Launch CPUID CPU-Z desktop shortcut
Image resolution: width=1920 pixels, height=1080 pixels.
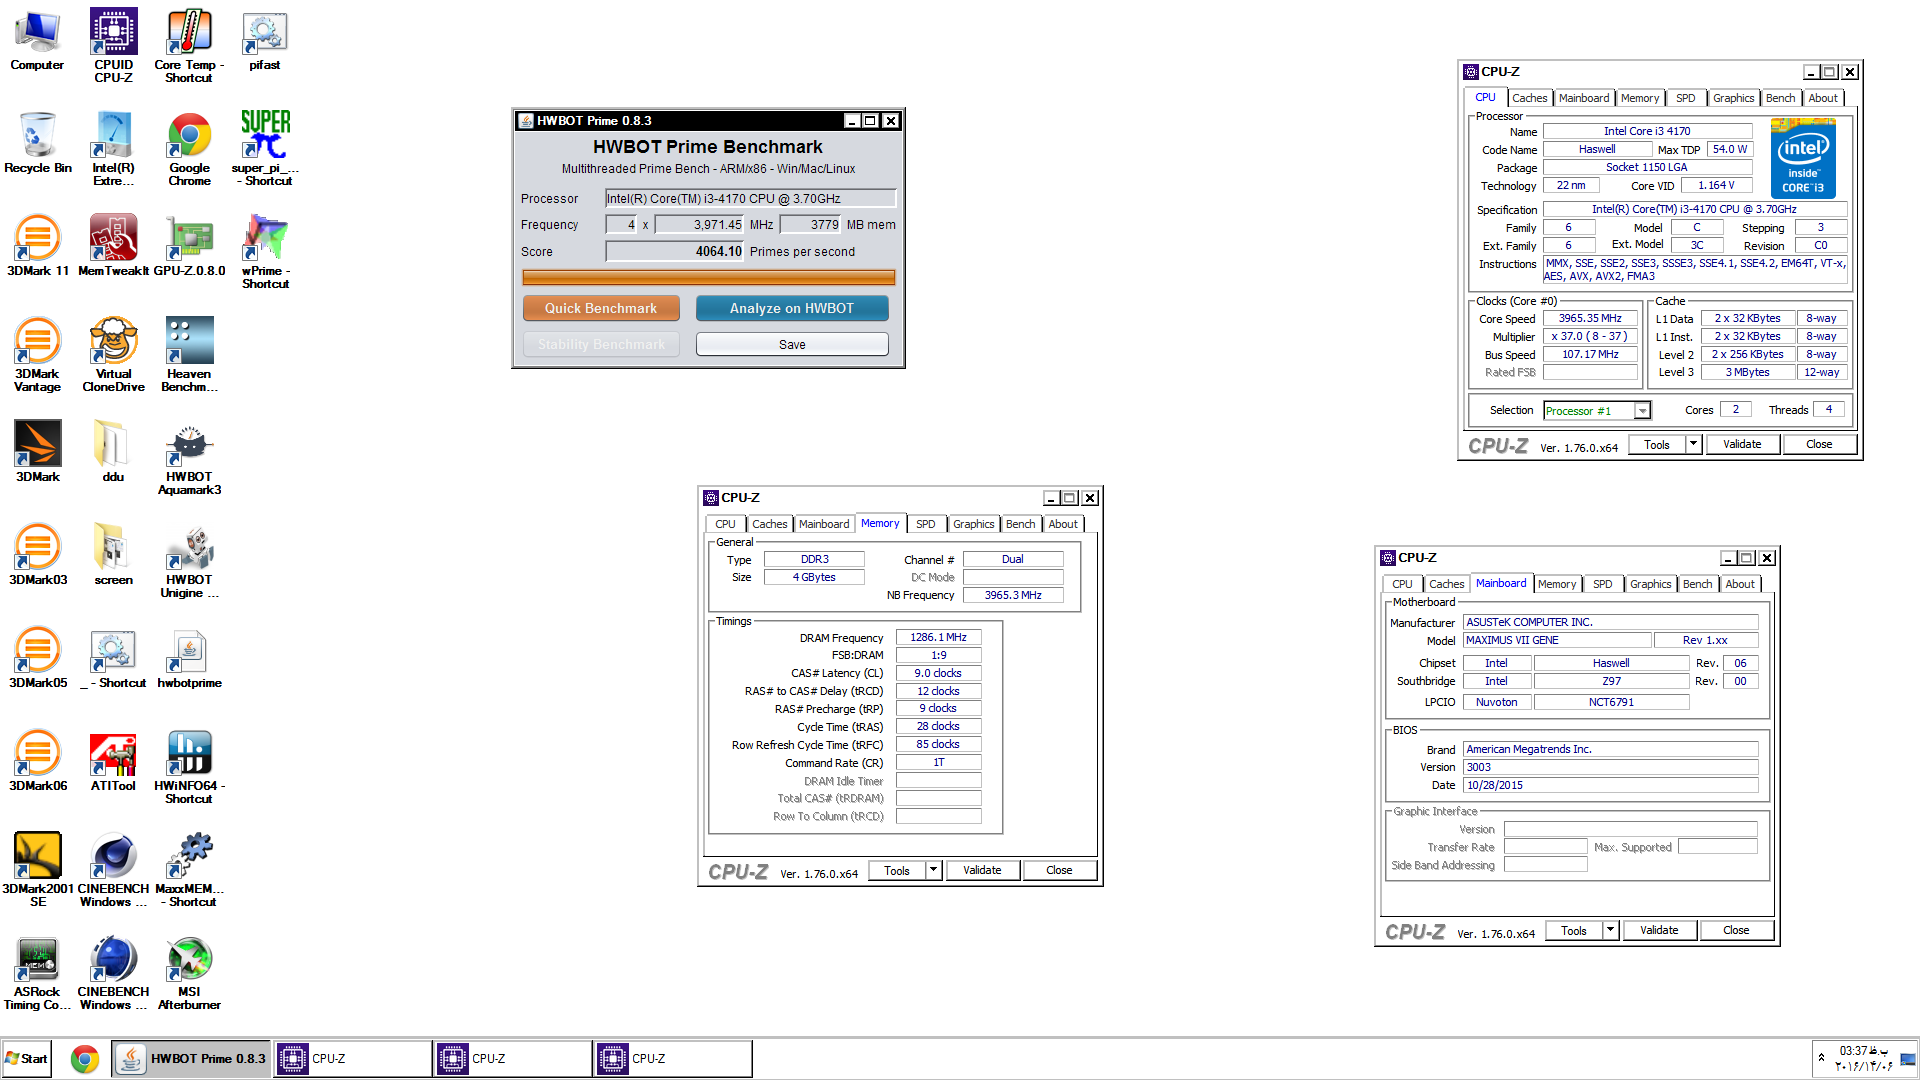(113, 46)
